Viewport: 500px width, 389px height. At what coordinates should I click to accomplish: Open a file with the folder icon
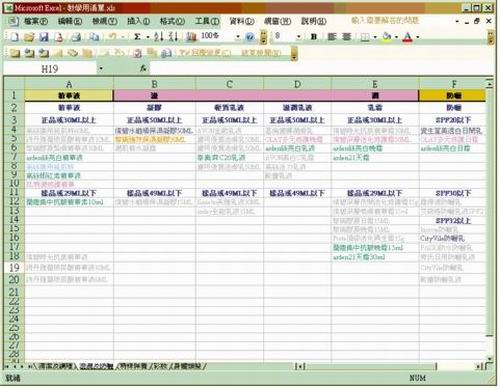click(29, 36)
